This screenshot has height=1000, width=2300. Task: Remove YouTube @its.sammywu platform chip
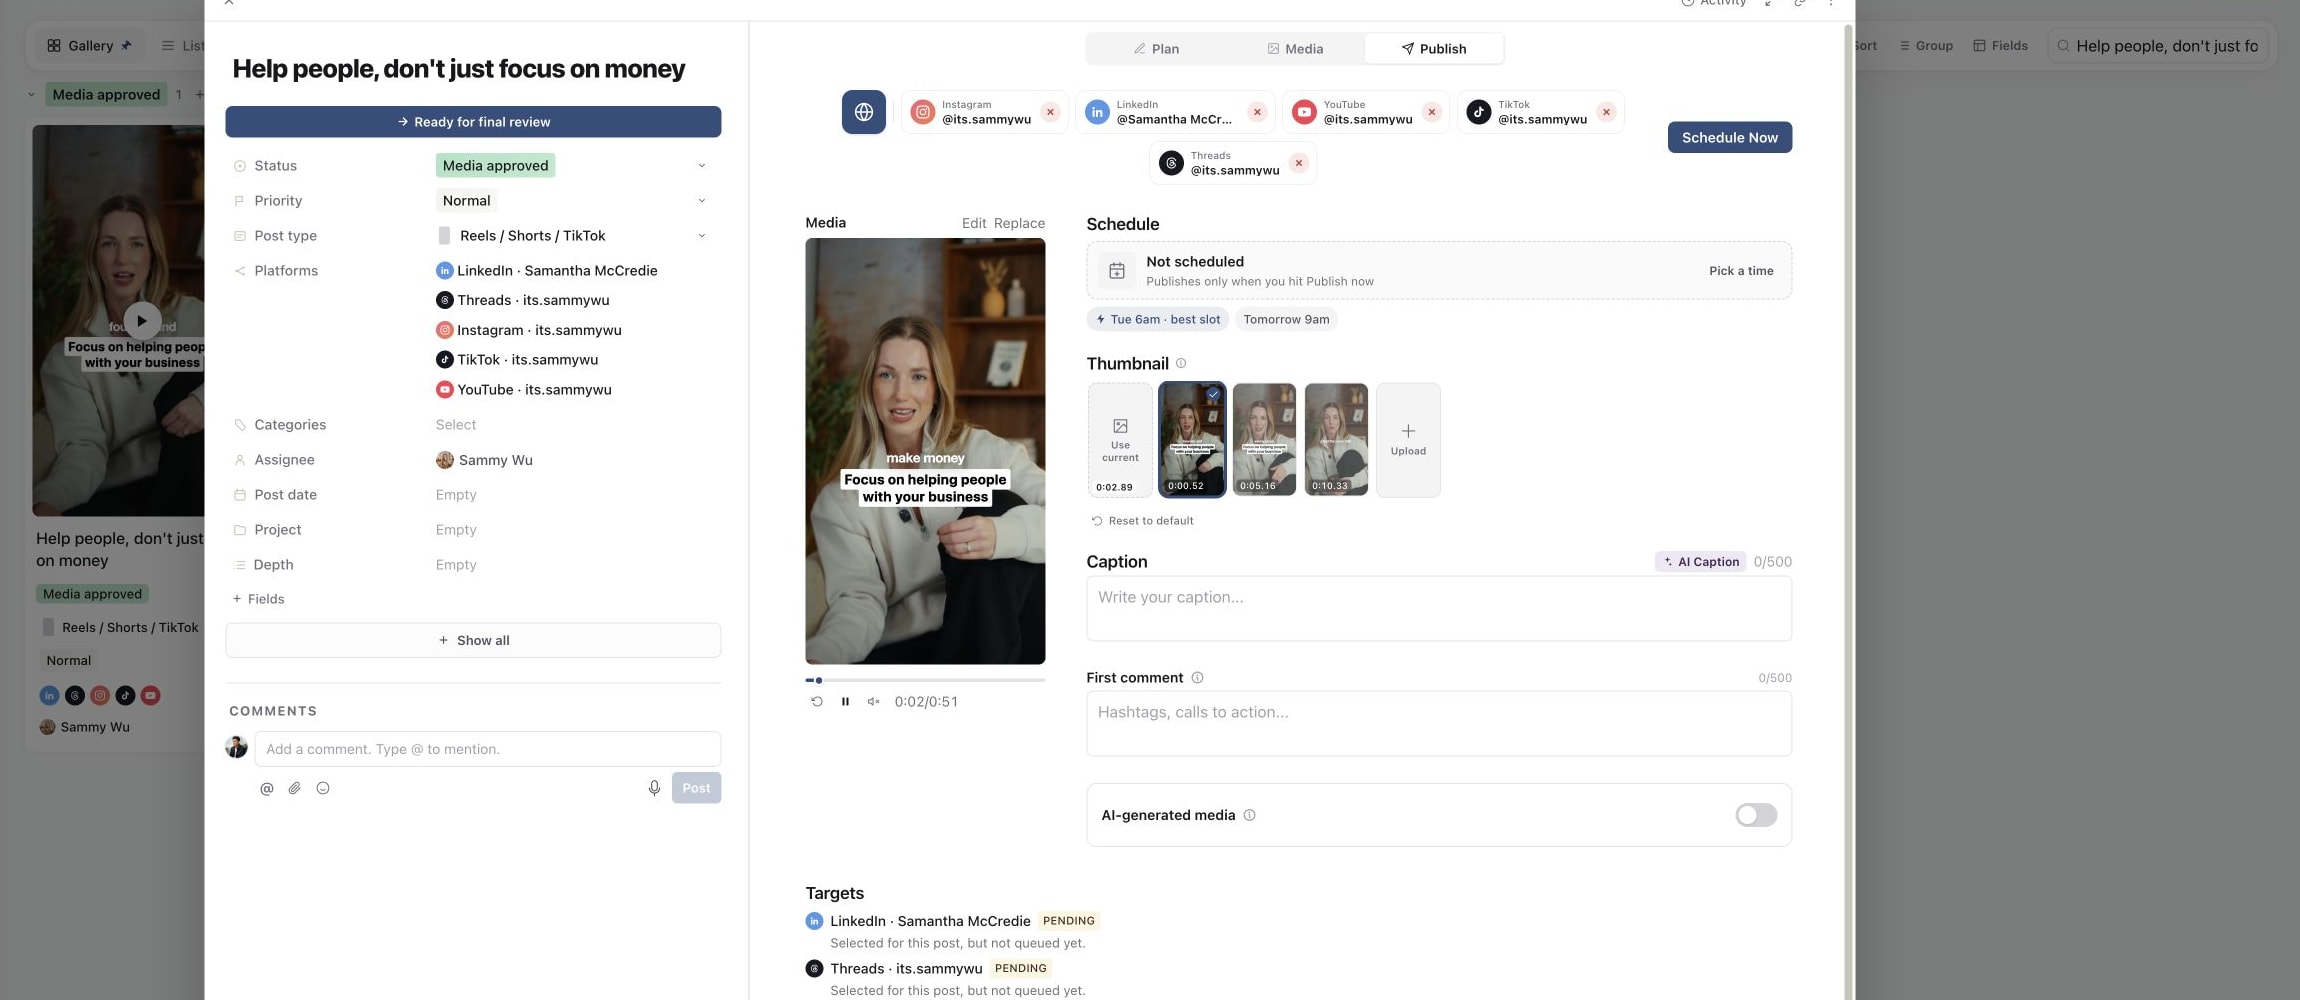coord(1432,112)
